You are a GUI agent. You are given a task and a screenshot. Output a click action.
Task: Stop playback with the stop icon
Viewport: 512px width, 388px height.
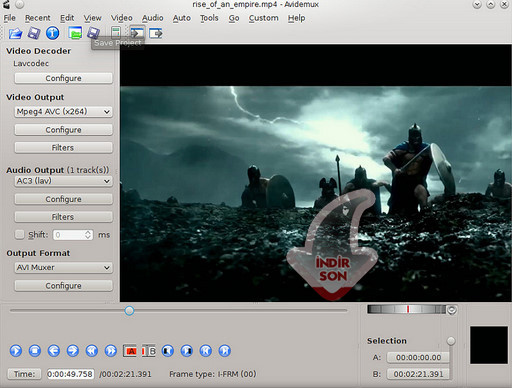click(x=35, y=351)
